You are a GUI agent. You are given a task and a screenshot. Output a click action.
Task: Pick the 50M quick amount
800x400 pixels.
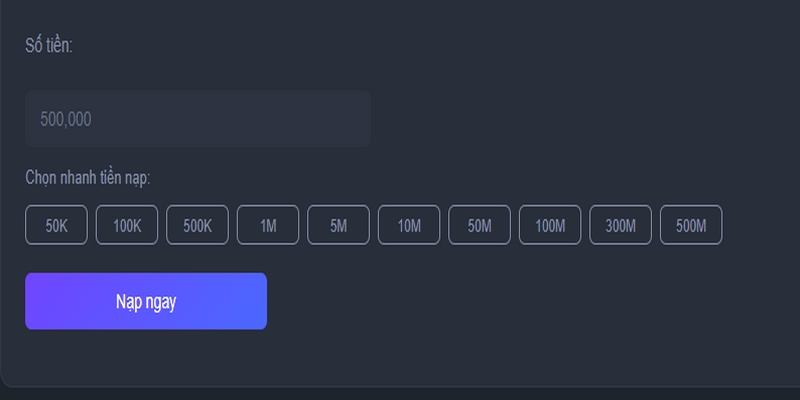(x=479, y=225)
